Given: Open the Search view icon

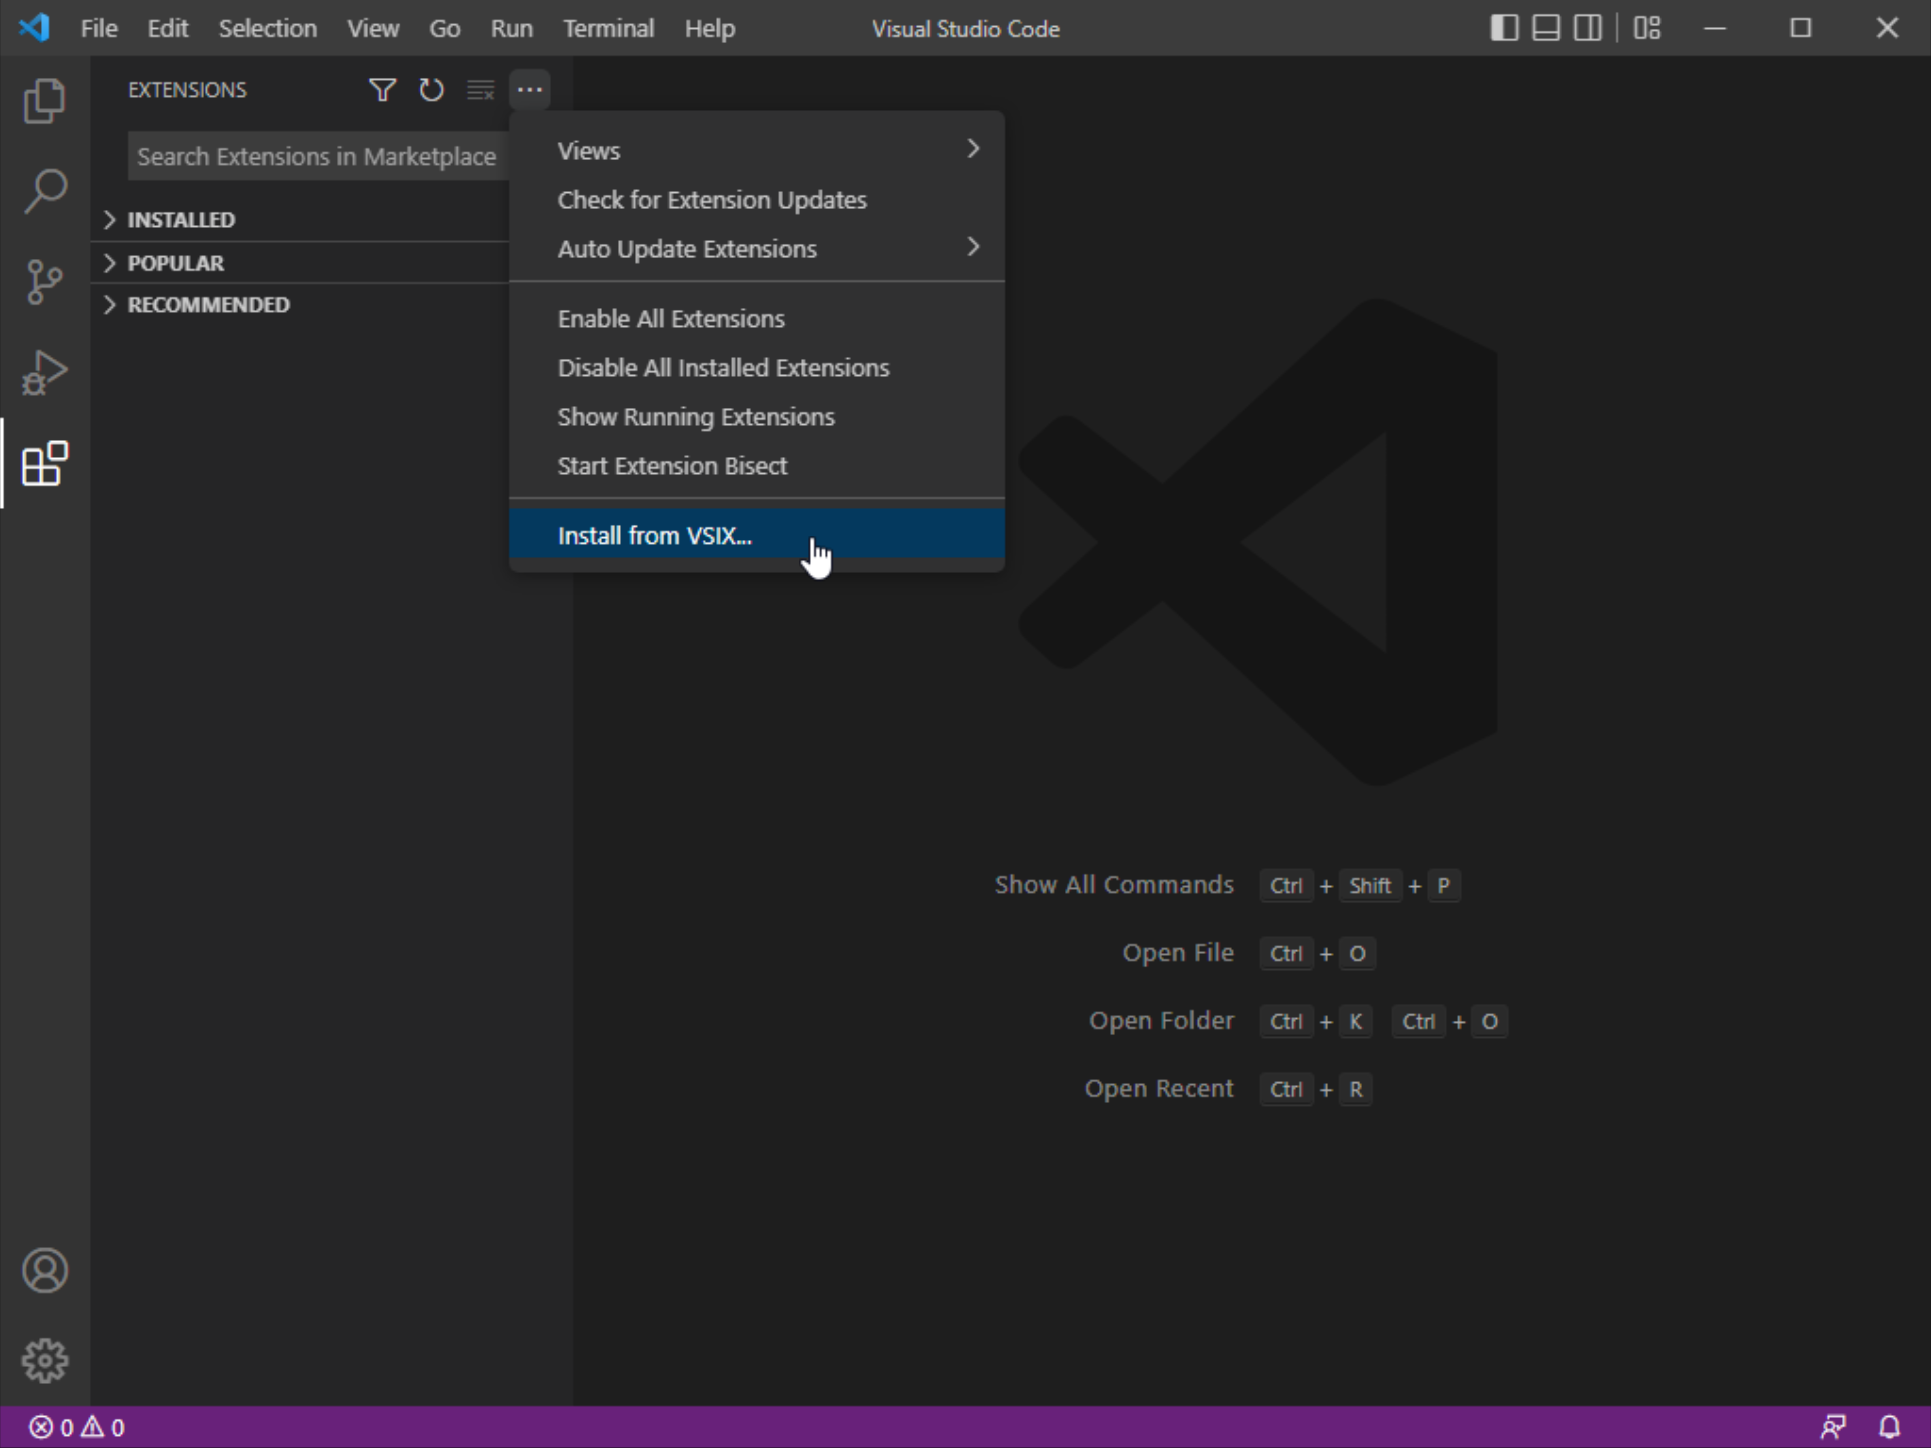Looking at the screenshot, I should pyautogui.click(x=45, y=190).
